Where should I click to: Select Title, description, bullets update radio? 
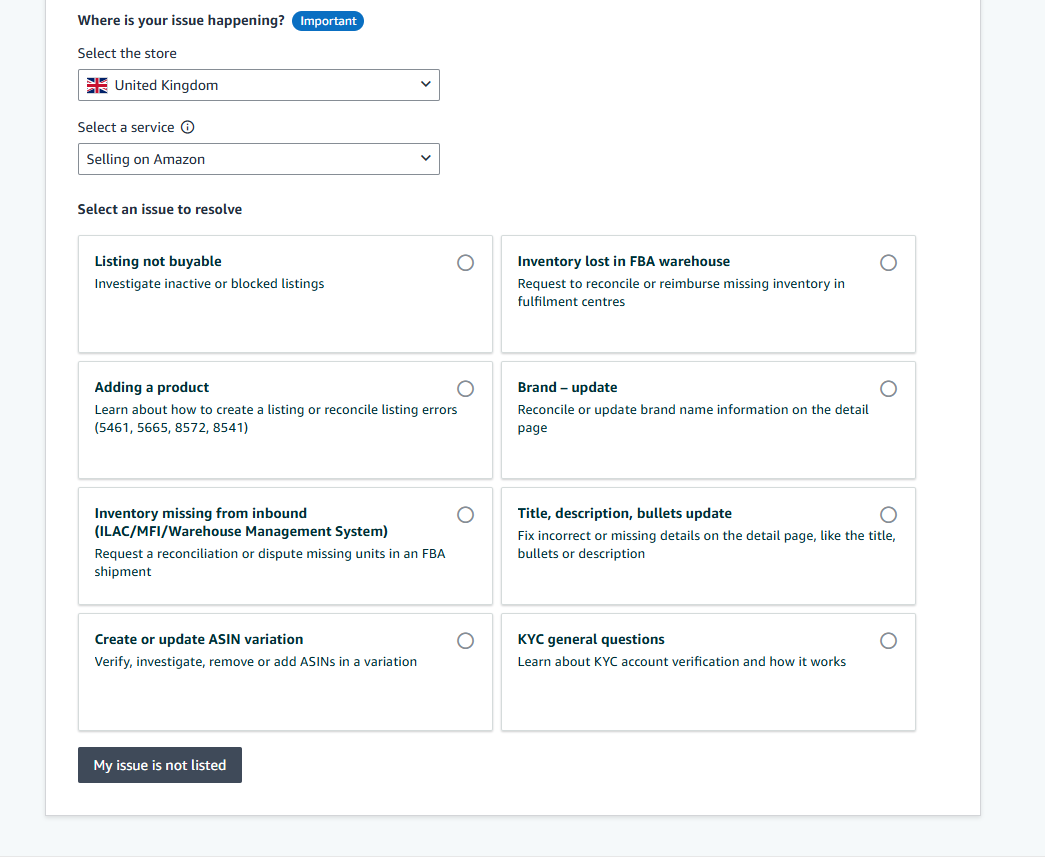tap(888, 515)
